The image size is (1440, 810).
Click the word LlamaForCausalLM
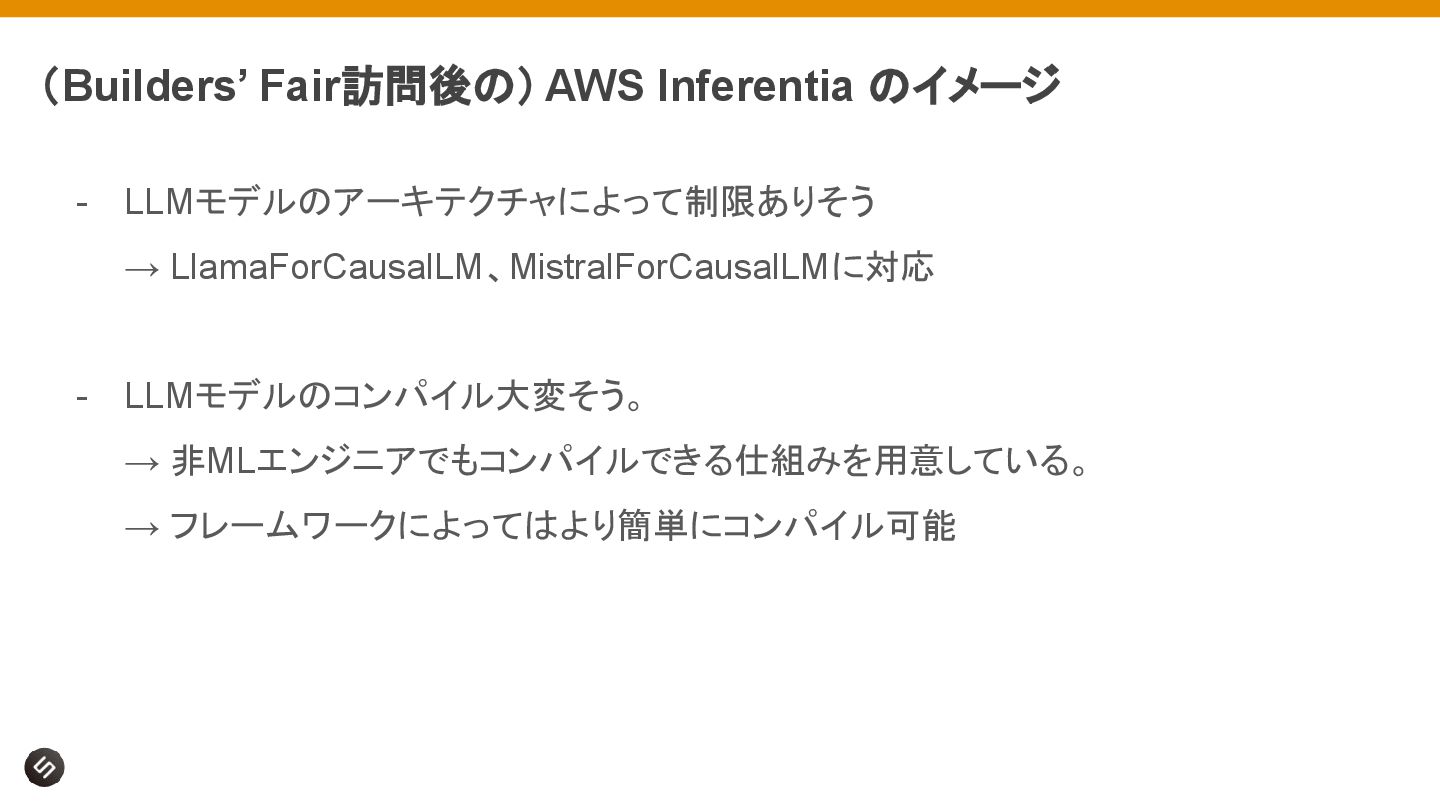[326, 267]
